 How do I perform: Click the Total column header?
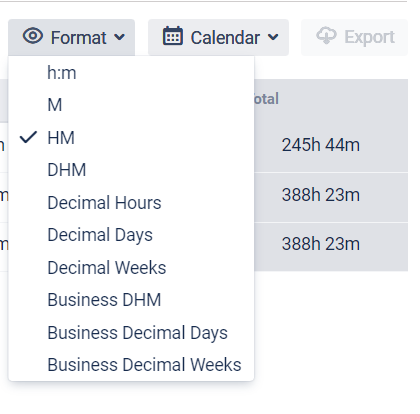(x=266, y=99)
